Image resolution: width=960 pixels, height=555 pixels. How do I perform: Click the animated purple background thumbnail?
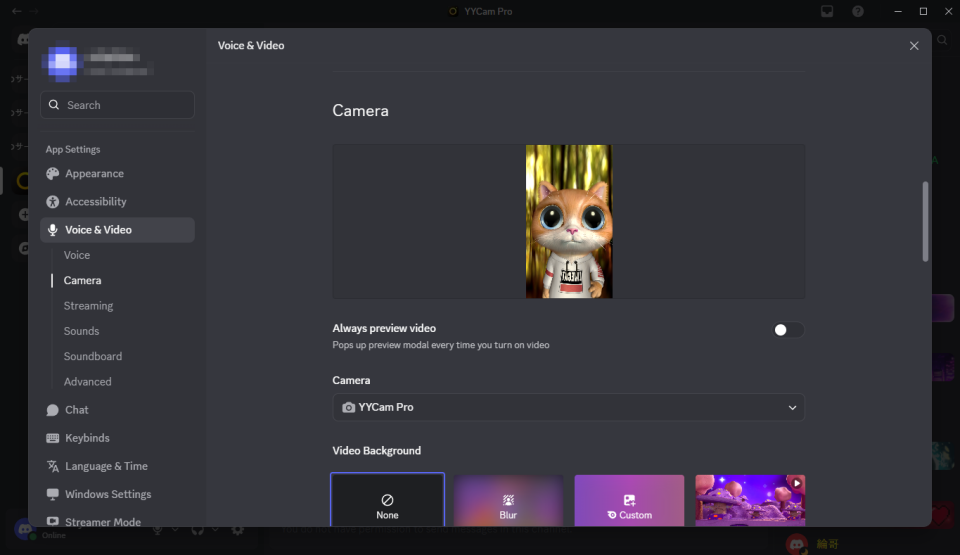tap(750, 500)
